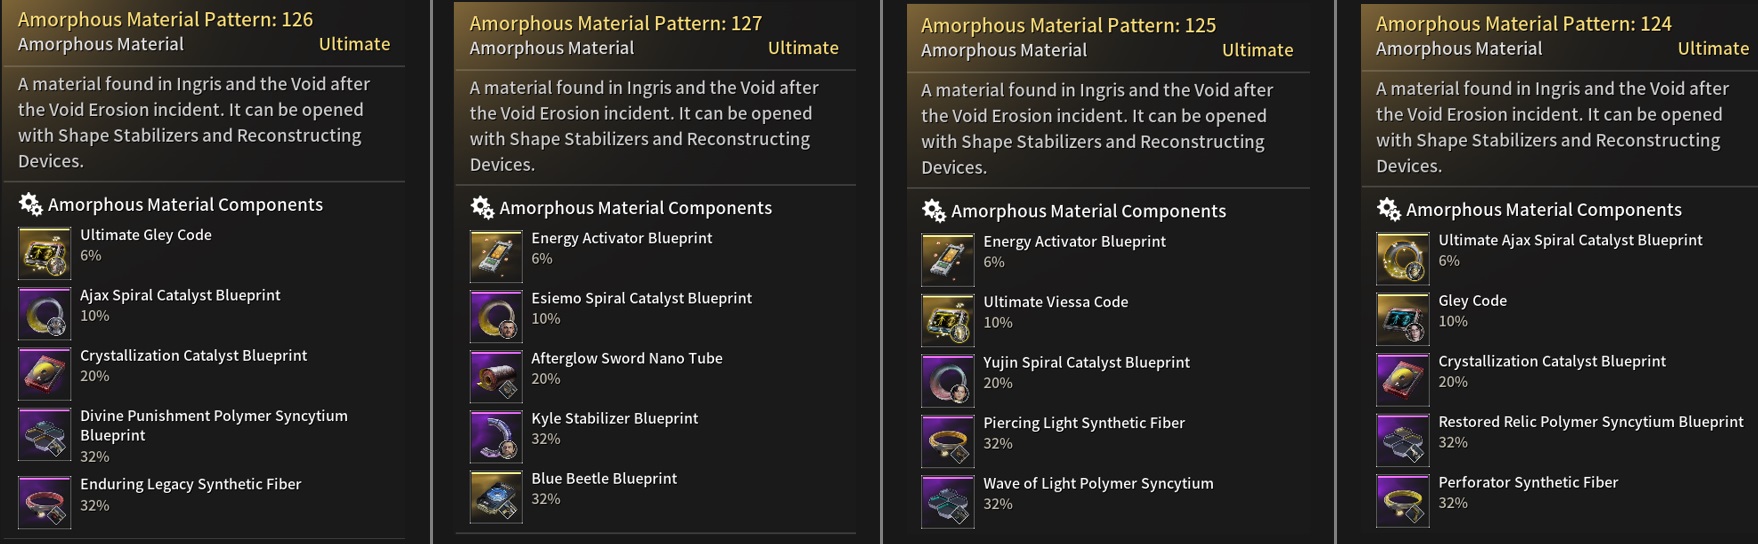Click the Esiemo Spiral Catalyst Blueprint icon

point(496,316)
